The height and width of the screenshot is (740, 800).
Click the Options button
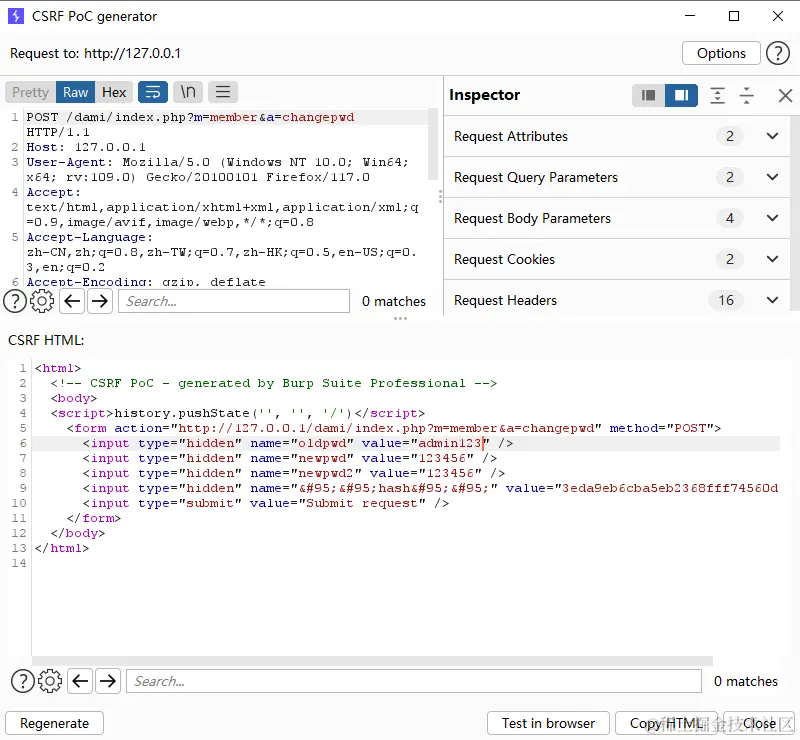click(x=721, y=53)
